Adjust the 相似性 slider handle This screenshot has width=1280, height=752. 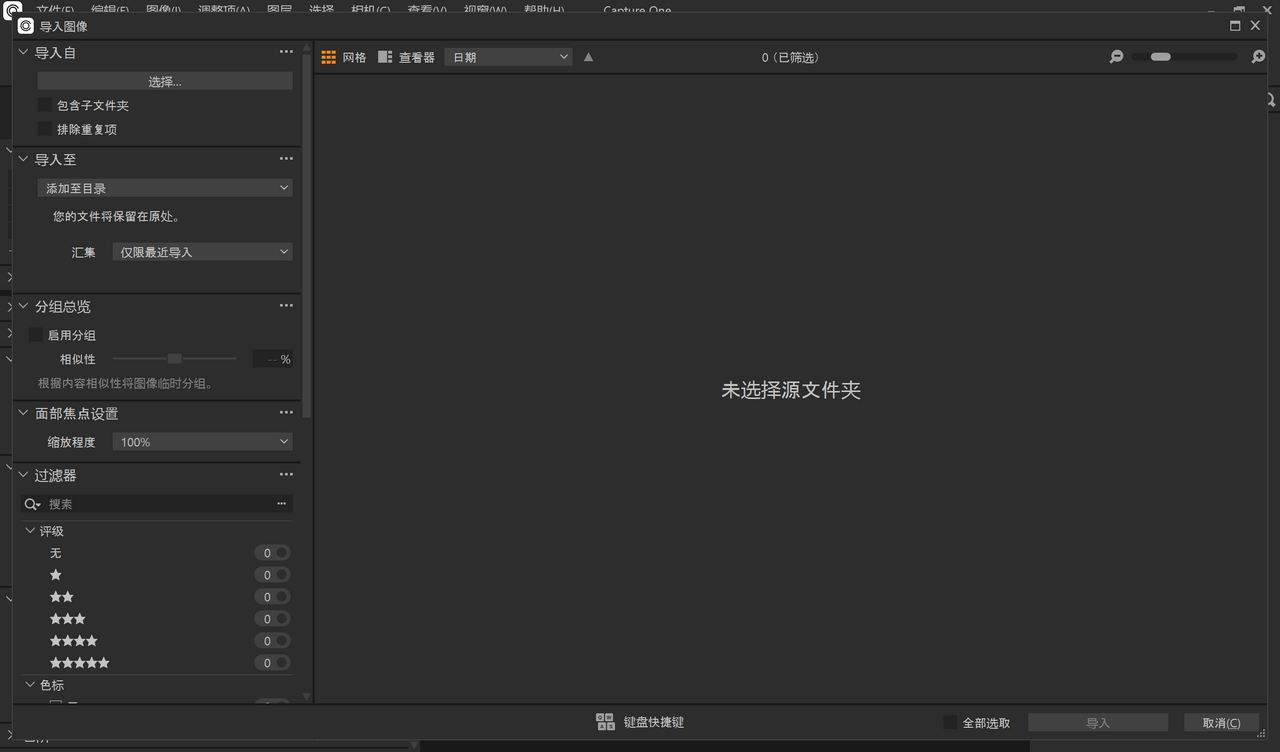pos(174,358)
